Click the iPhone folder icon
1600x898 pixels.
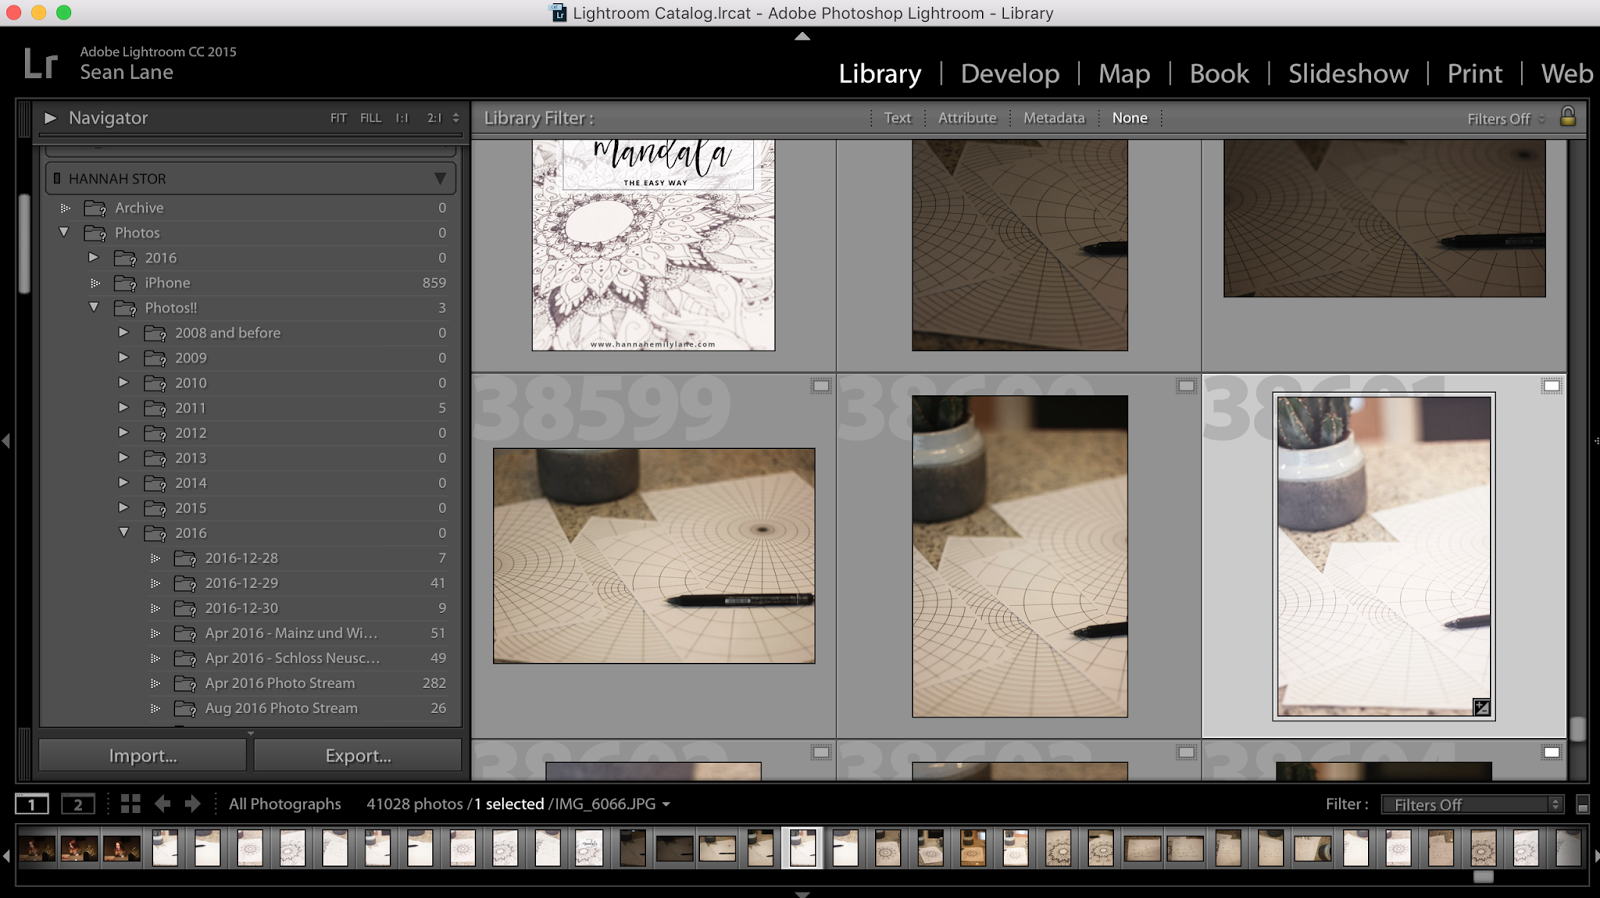[125, 283]
